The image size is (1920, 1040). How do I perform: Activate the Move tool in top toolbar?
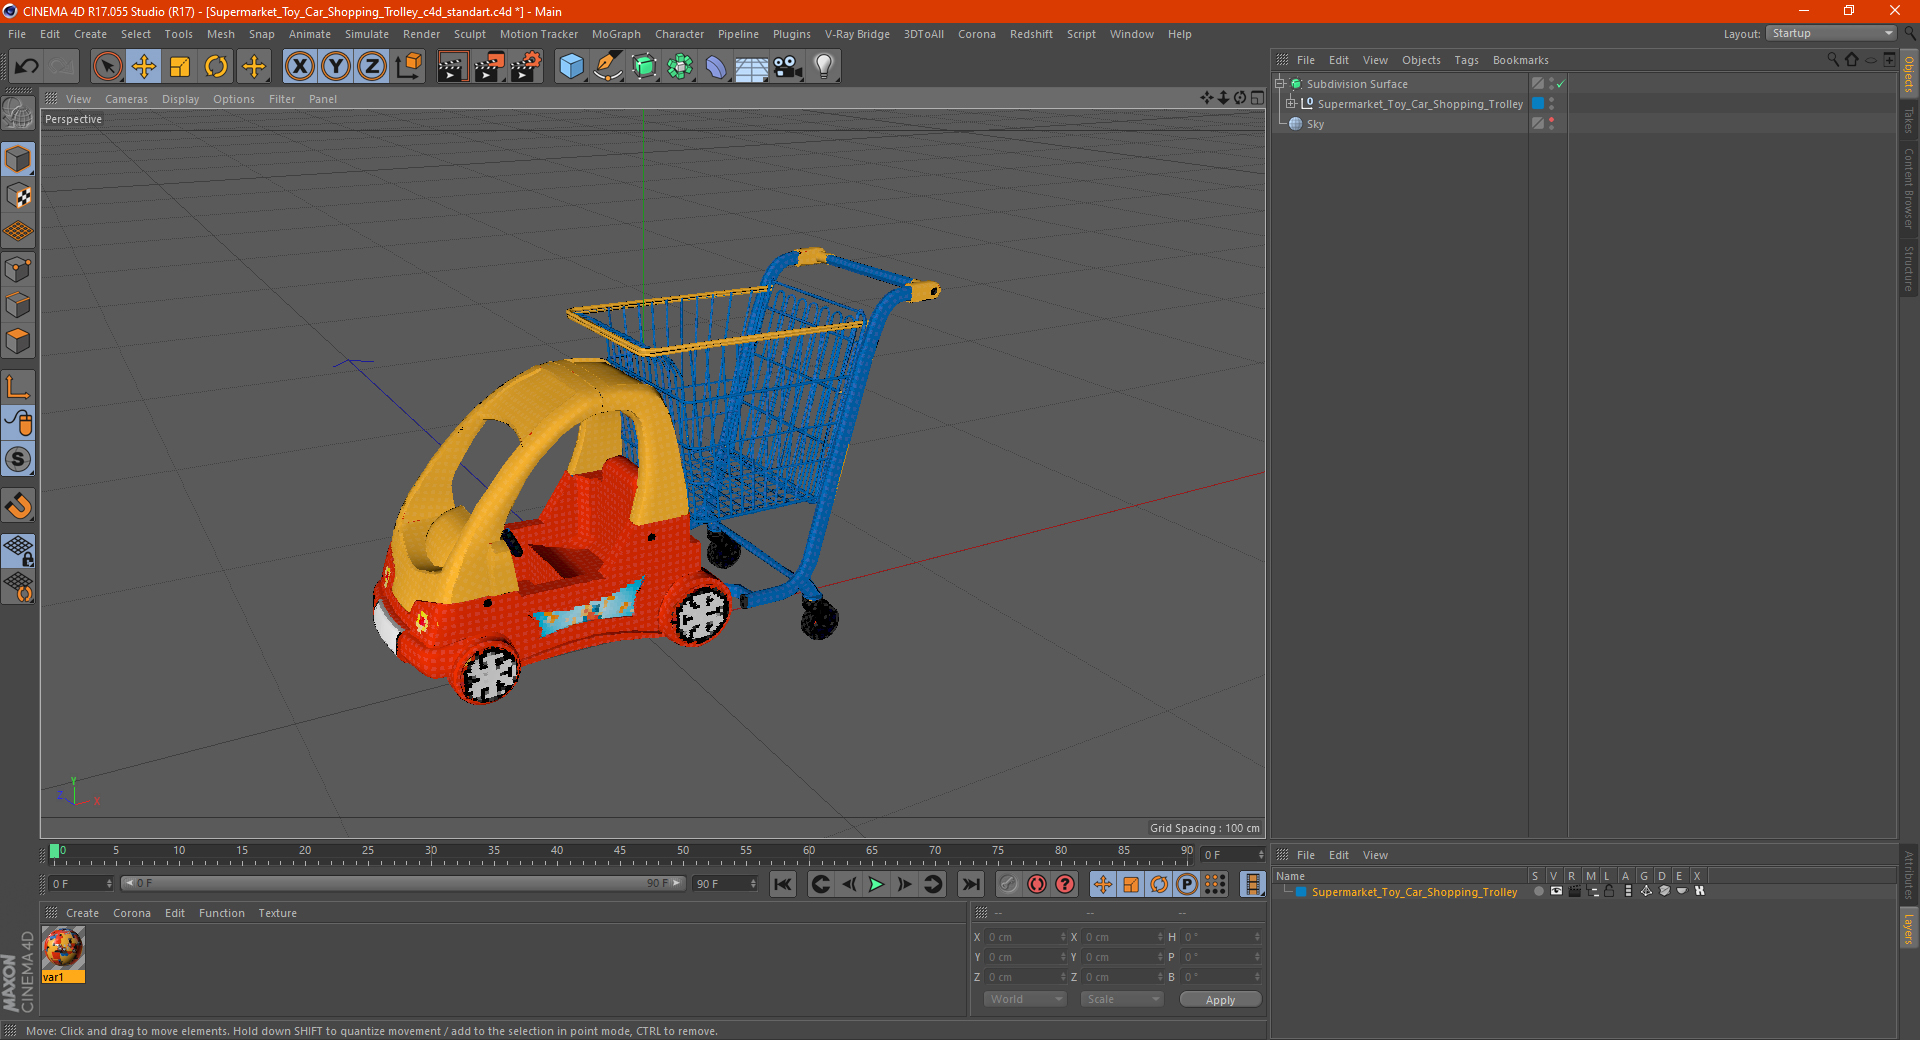144,67
